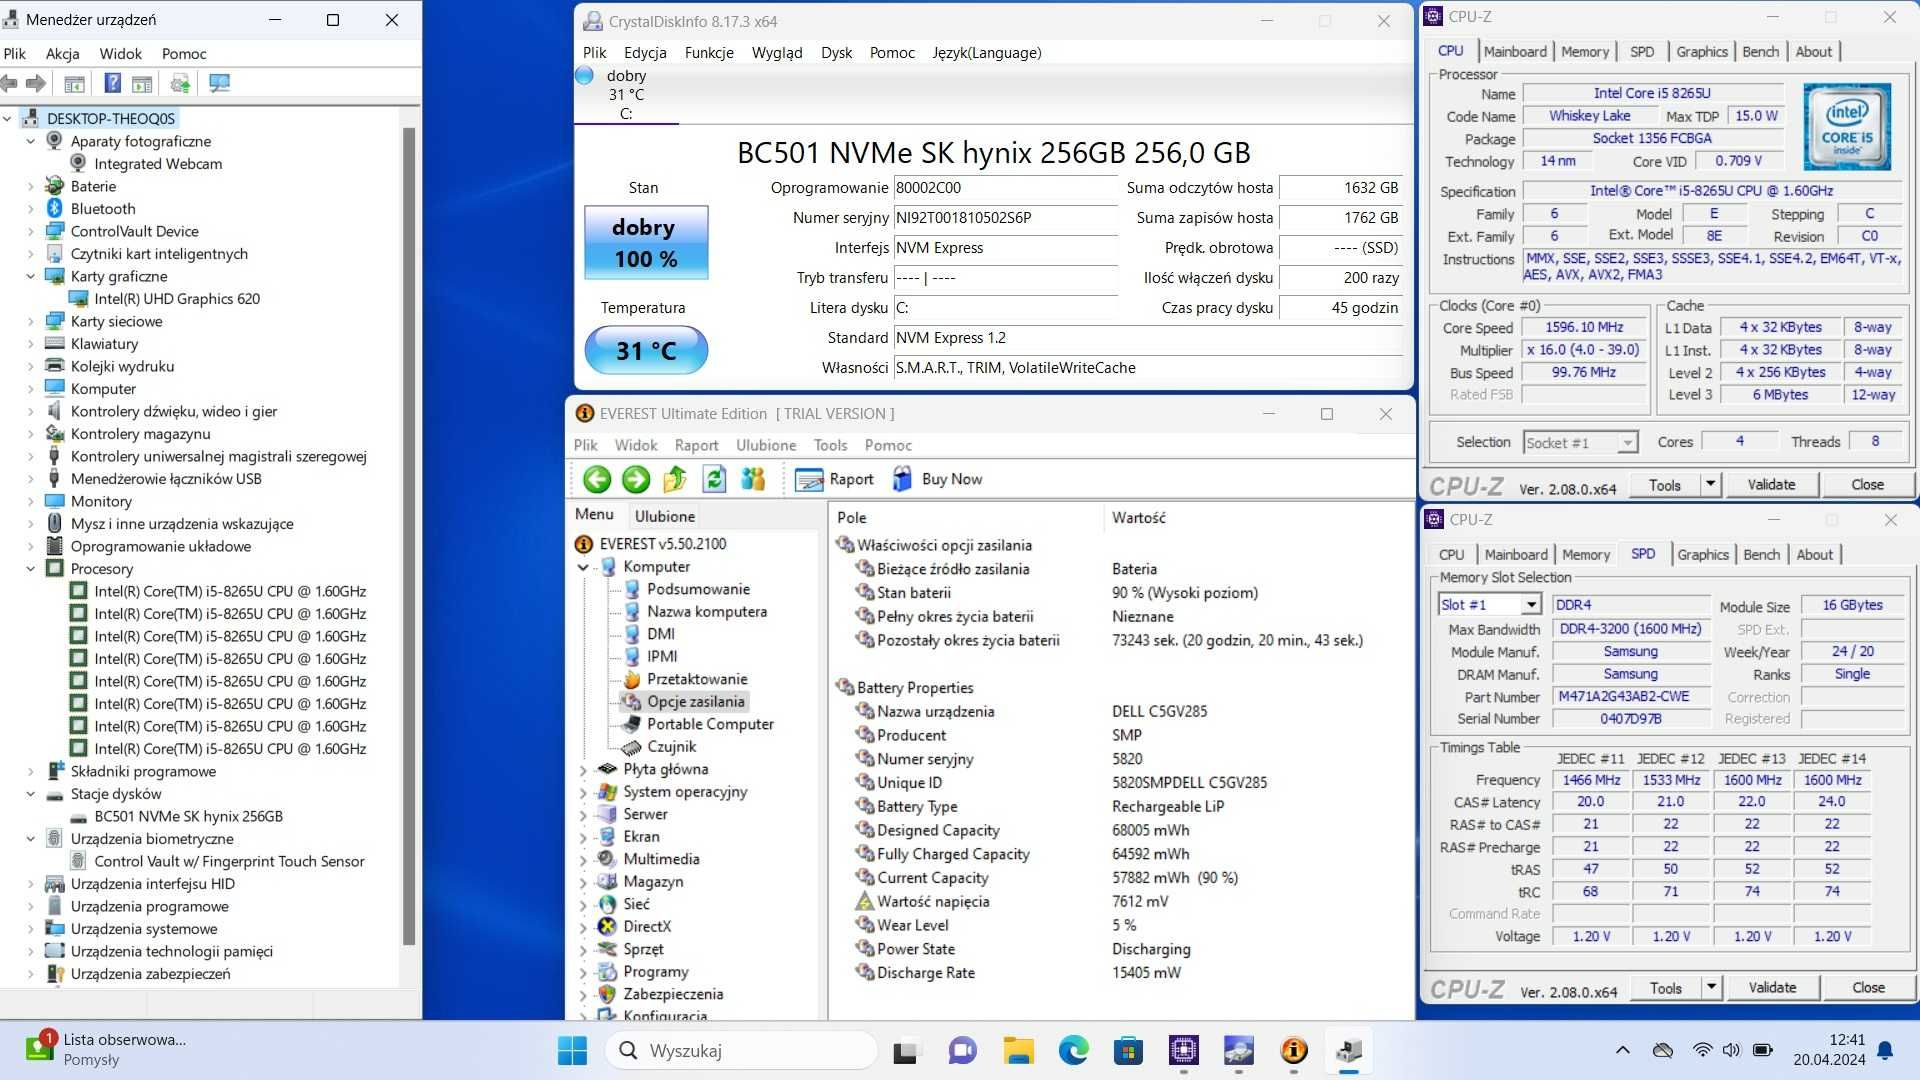Image resolution: width=1920 pixels, height=1080 pixels.
Task: Select Portable Computer in EVEREST tree
Action: [x=710, y=725]
